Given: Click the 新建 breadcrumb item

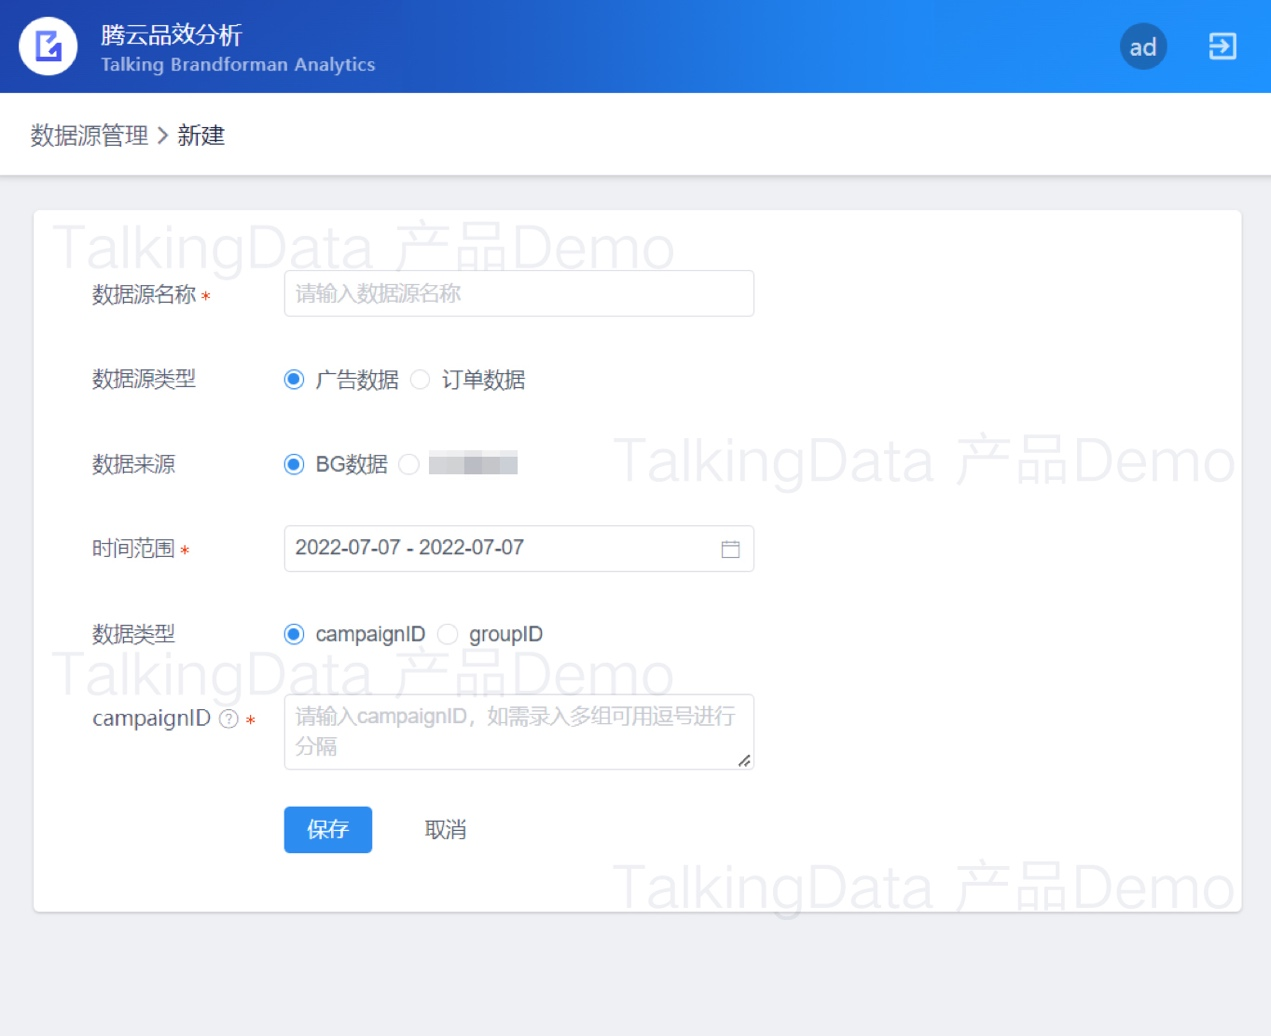Looking at the screenshot, I should [x=201, y=135].
